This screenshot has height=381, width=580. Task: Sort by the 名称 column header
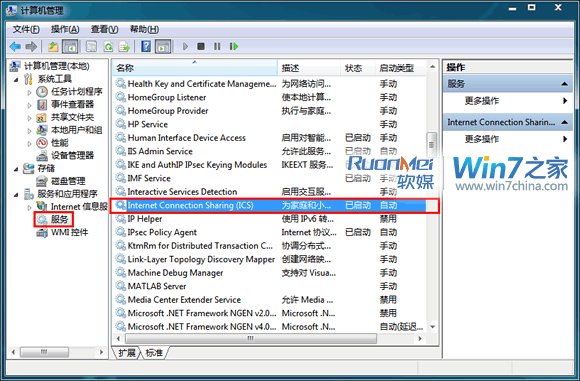(195, 68)
